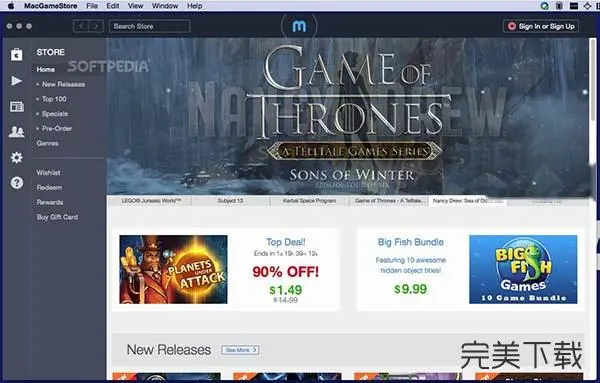The image size is (600, 383).
Task: Open the friends community icon in sidebar
Action: point(16,132)
